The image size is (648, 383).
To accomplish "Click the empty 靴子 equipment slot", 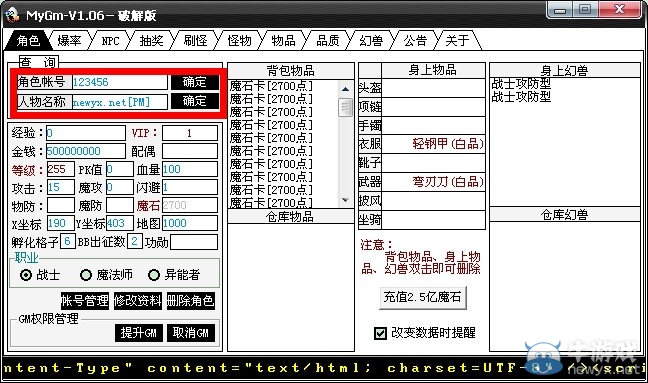I will (x=433, y=163).
